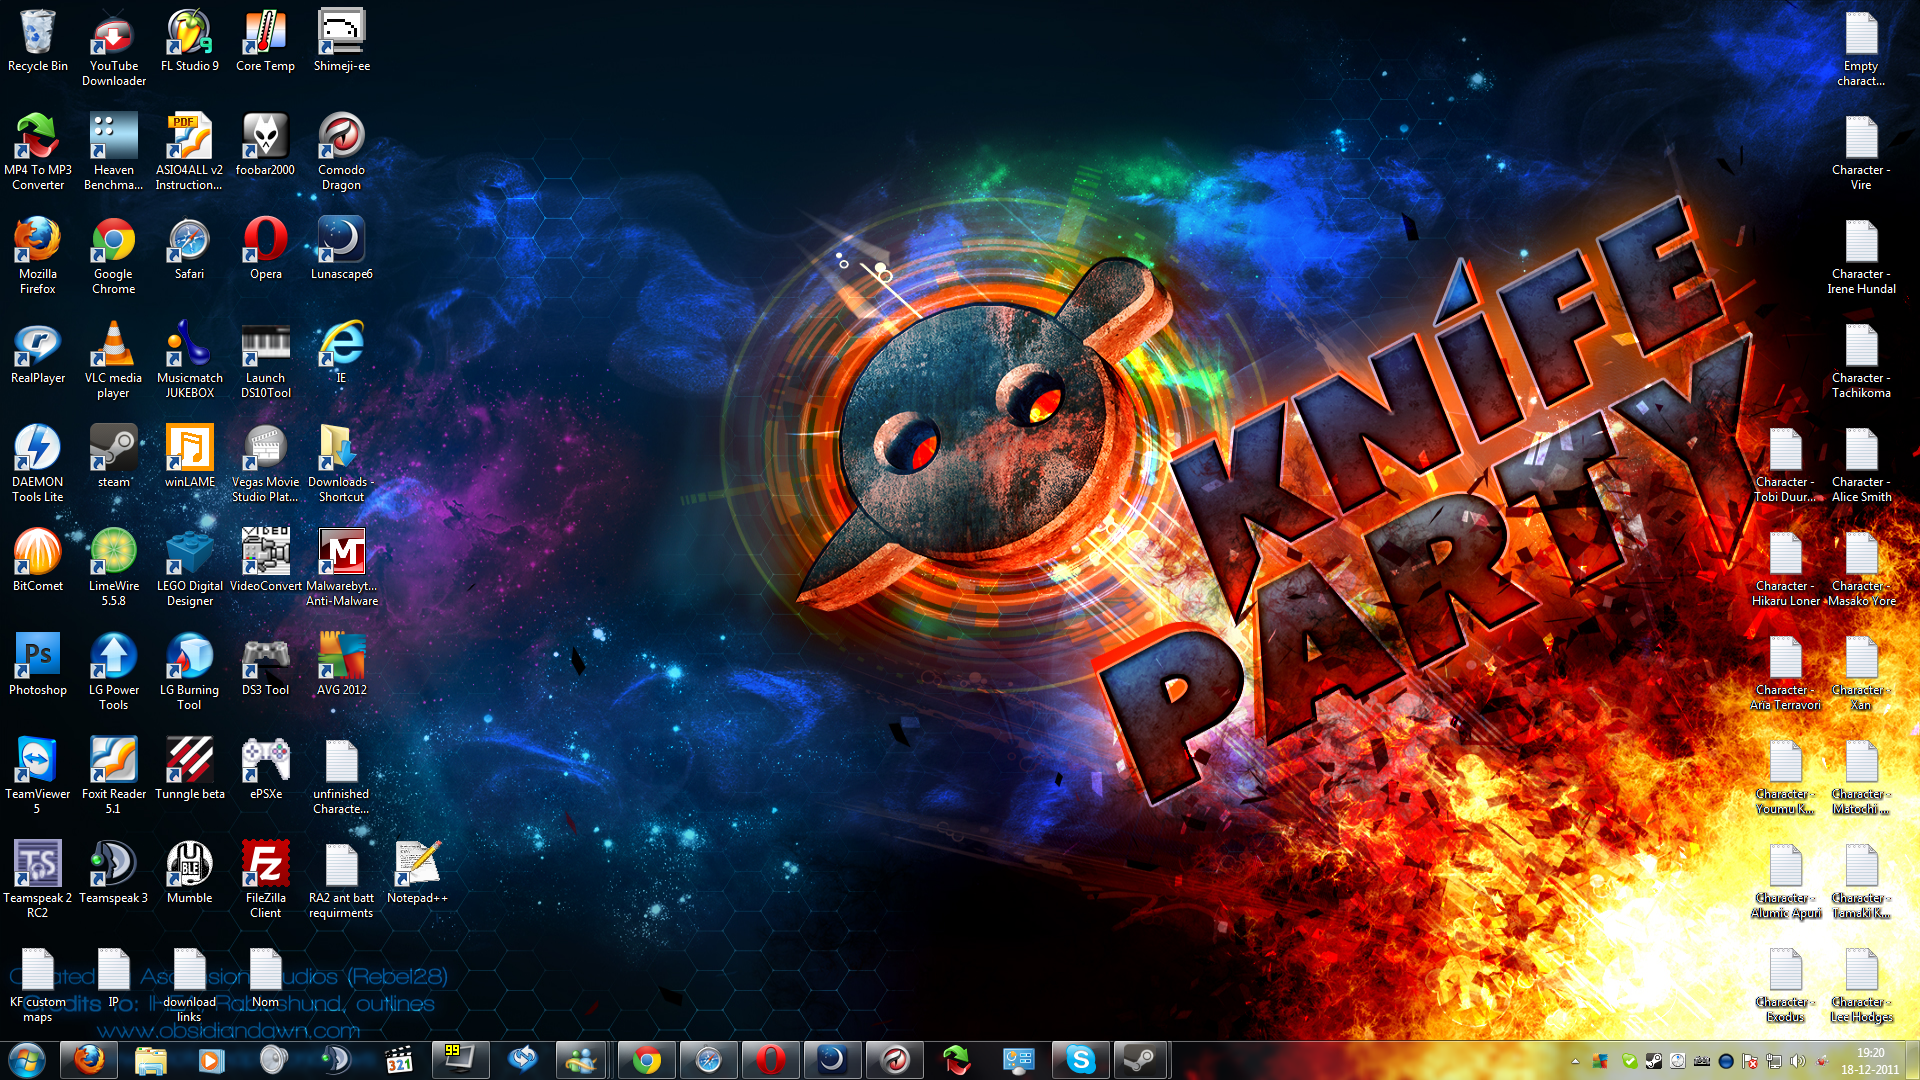
Task: Open Windows Explorer from the taskbar
Action: (x=150, y=1060)
